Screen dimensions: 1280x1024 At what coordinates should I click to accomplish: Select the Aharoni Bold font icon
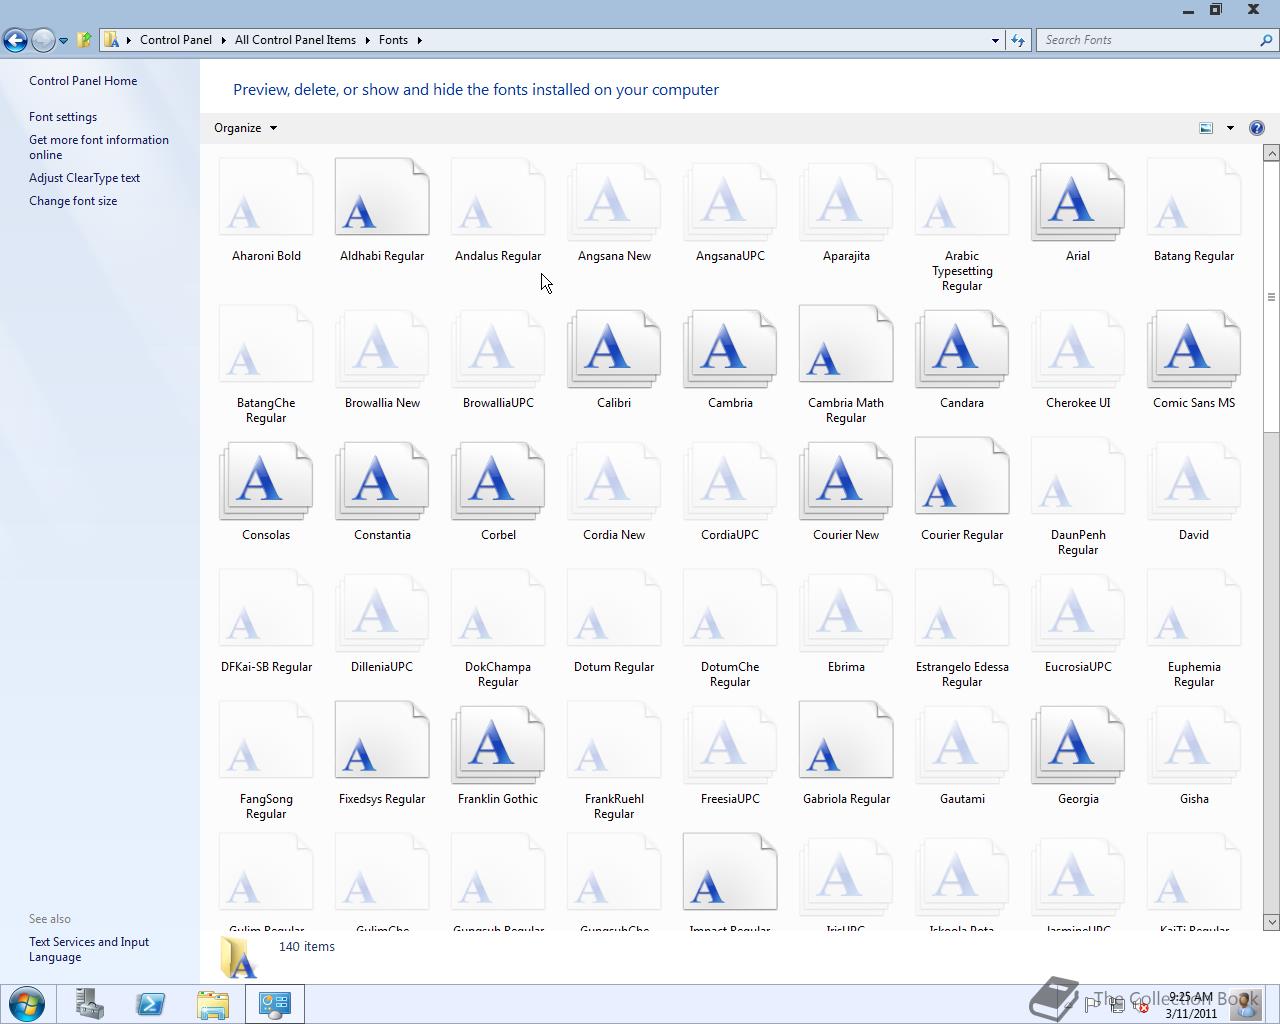coord(266,199)
